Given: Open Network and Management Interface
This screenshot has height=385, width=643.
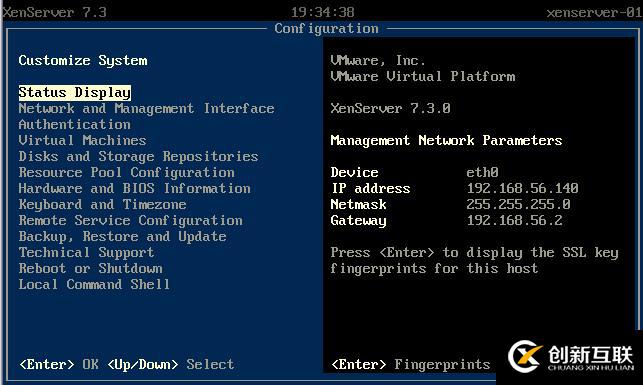Looking at the screenshot, I should pos(146,109).
